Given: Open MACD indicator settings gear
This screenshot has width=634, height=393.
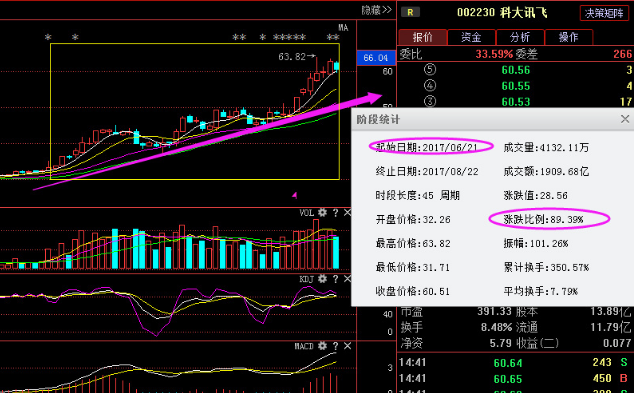Looking at the screenshot, I should click(x=322, y=346).
